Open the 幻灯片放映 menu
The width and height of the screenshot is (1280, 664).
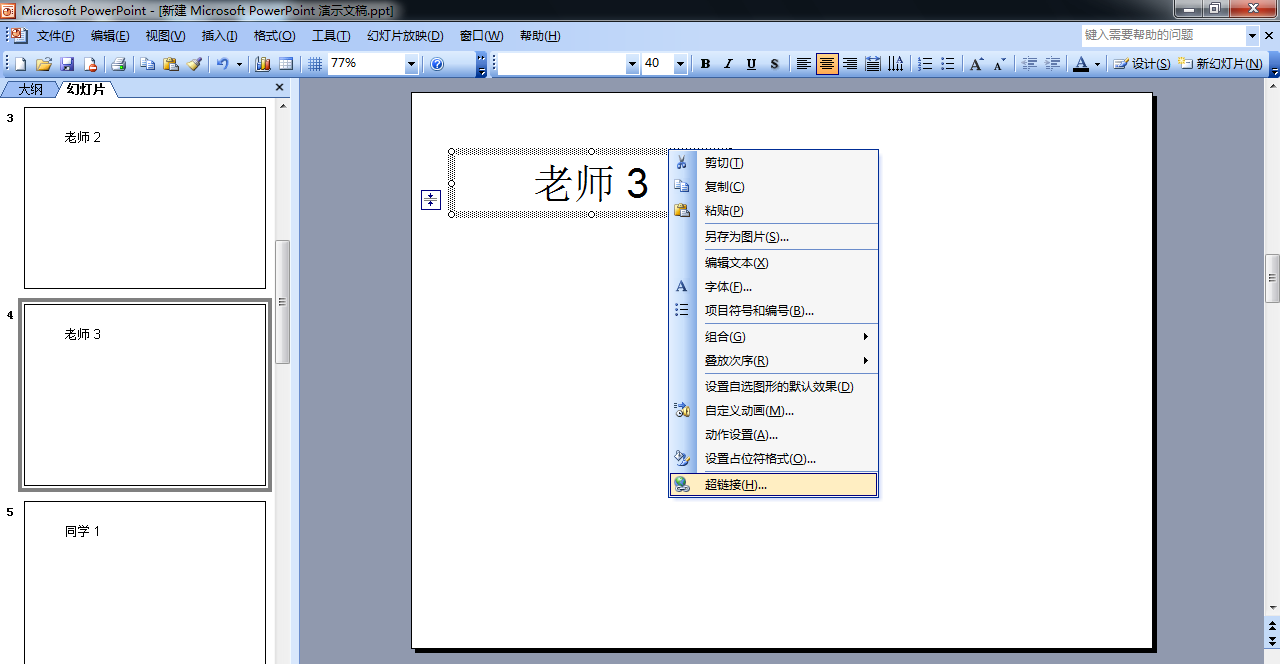[x=405, y=36]
